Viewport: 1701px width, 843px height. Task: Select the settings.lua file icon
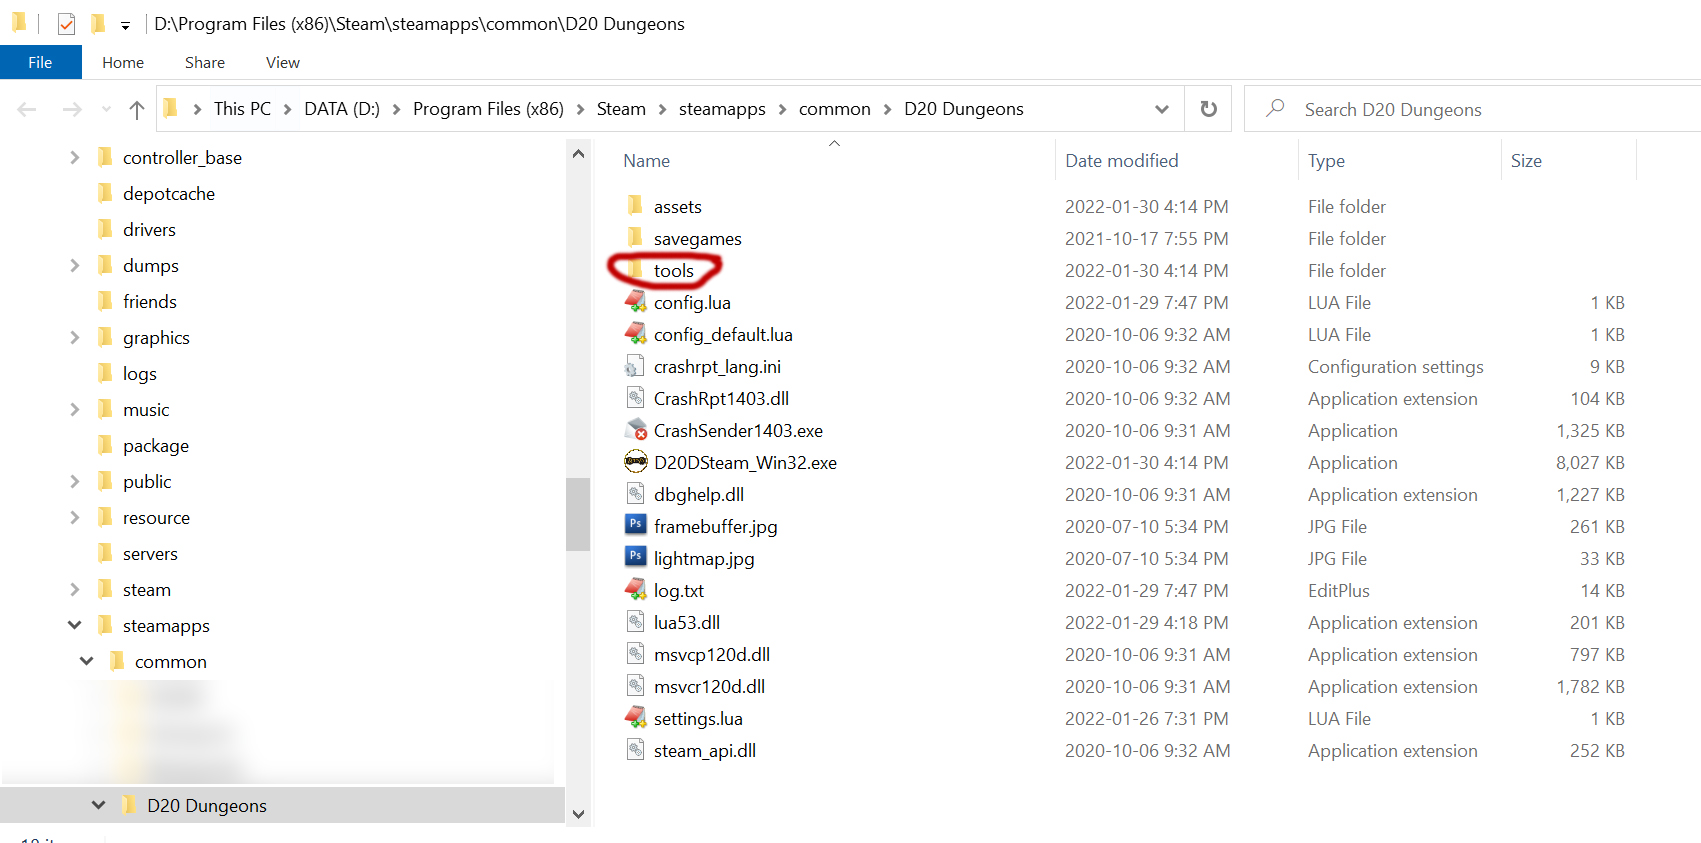click(635, 718)
